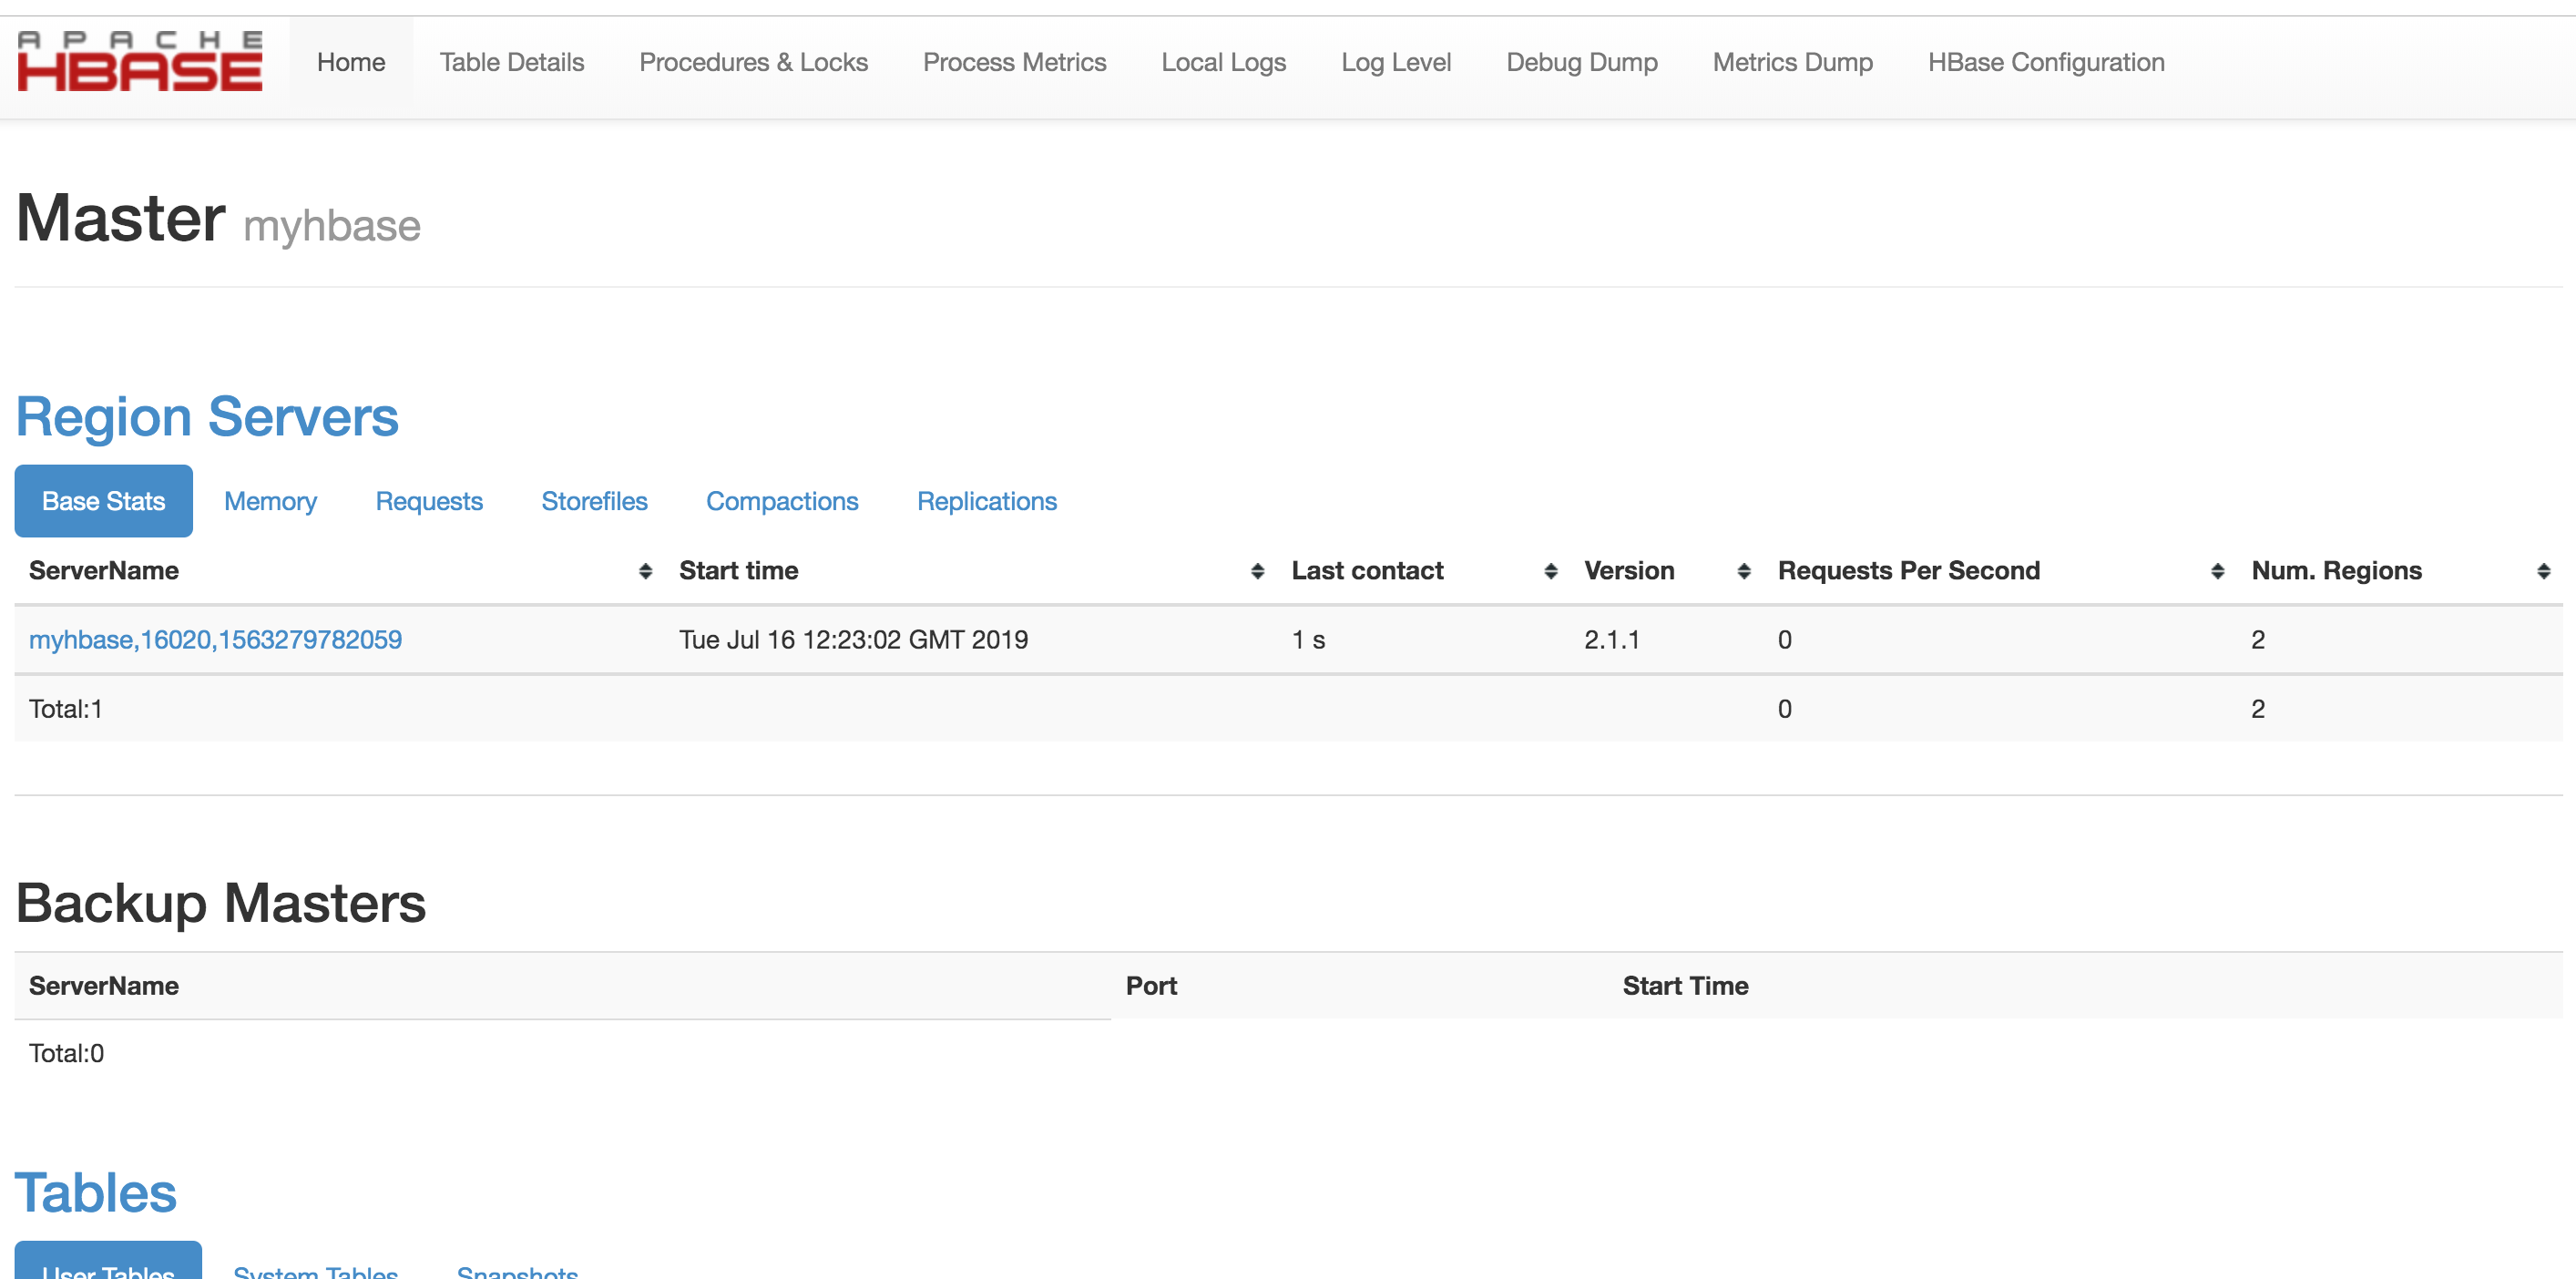Click the Region Servers heading link
Viewport: 2576px width, 1279px height.
coord(207,416)
